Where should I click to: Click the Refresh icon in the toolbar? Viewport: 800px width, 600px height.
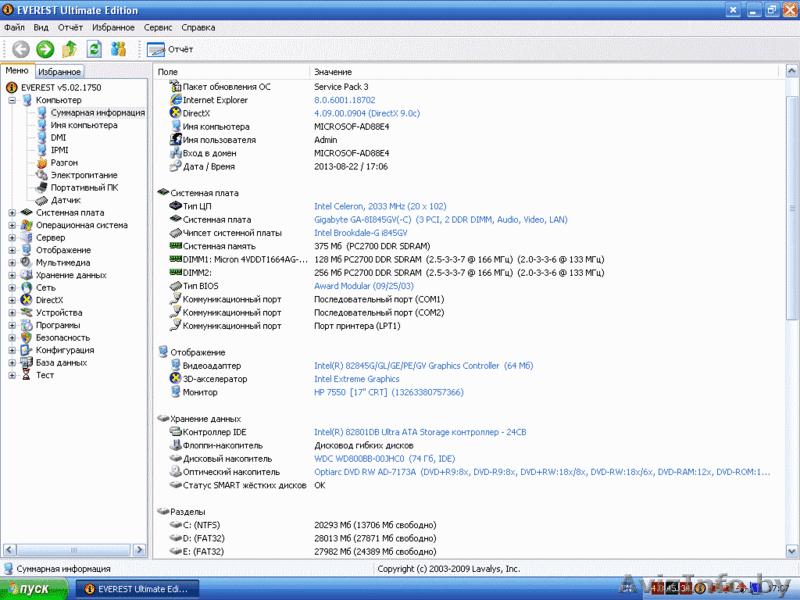tap(94, 49)
